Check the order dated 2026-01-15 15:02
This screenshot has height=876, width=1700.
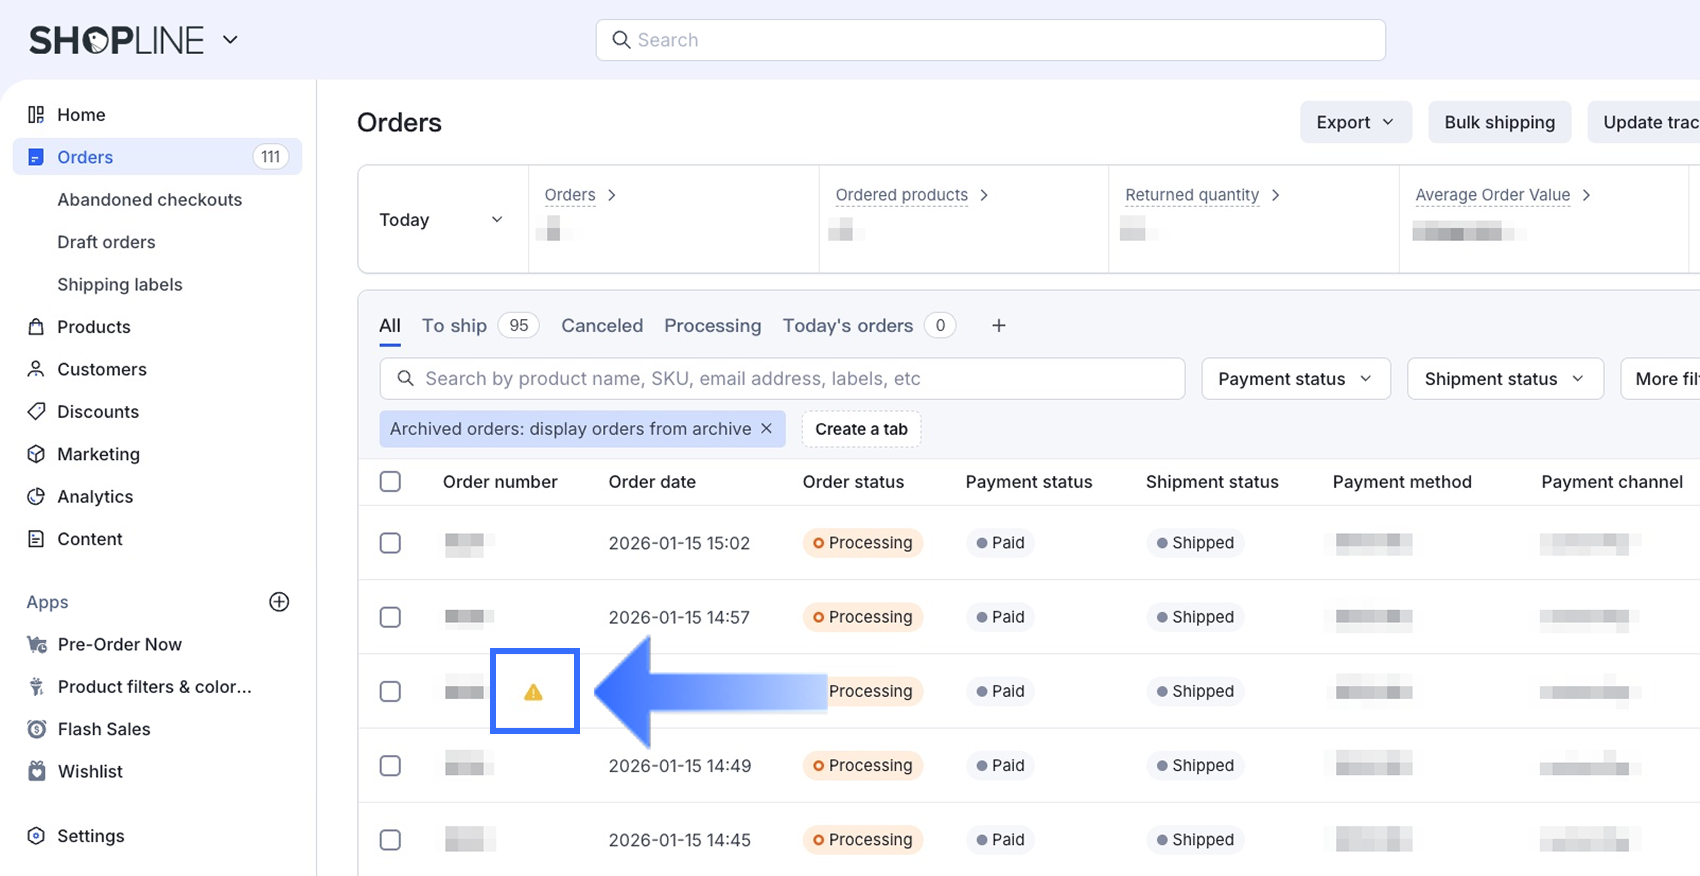pyautogui.click(x=390, y=543)
